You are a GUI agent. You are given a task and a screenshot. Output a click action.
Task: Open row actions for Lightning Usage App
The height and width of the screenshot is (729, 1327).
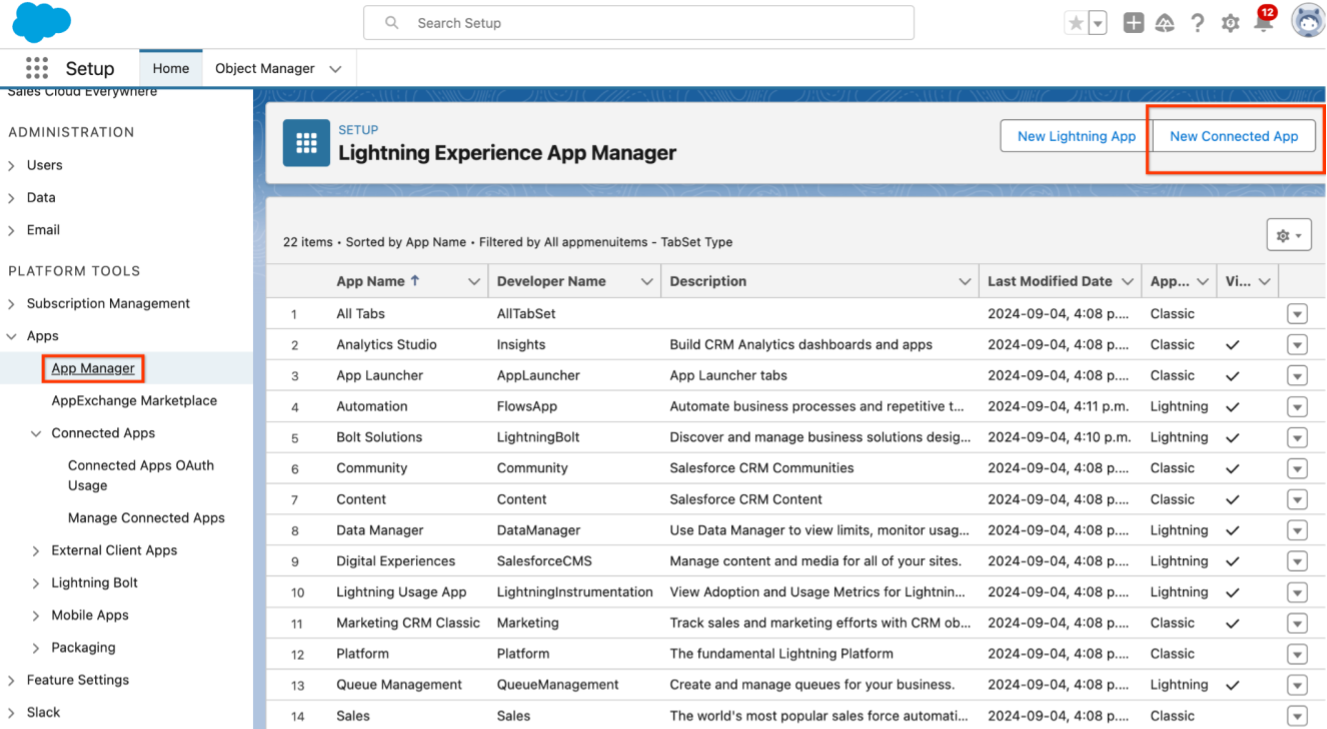[1297, 593]
